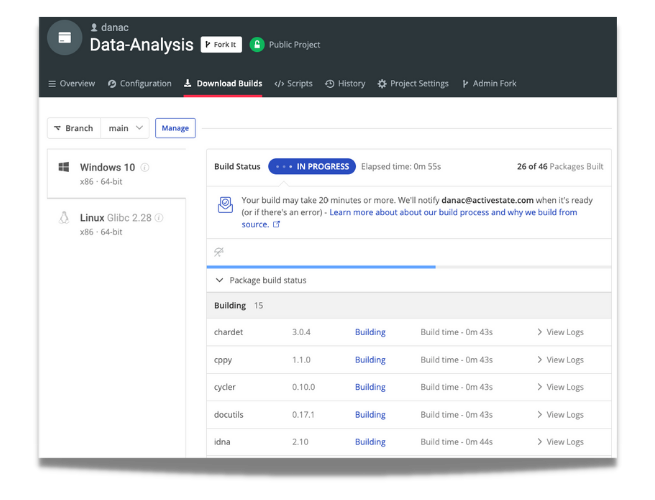Expand View Logs for cycler
This screenshot has height=500, width=655.
[x=560, y=387]
